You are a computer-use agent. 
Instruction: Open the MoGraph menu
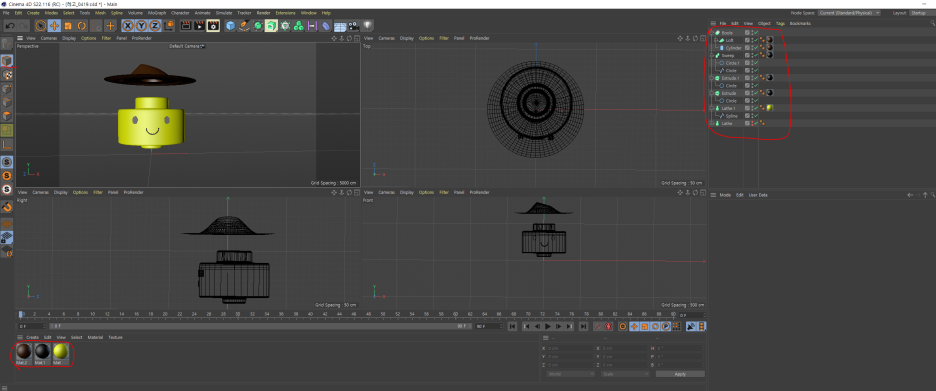(x=156, y=13)
